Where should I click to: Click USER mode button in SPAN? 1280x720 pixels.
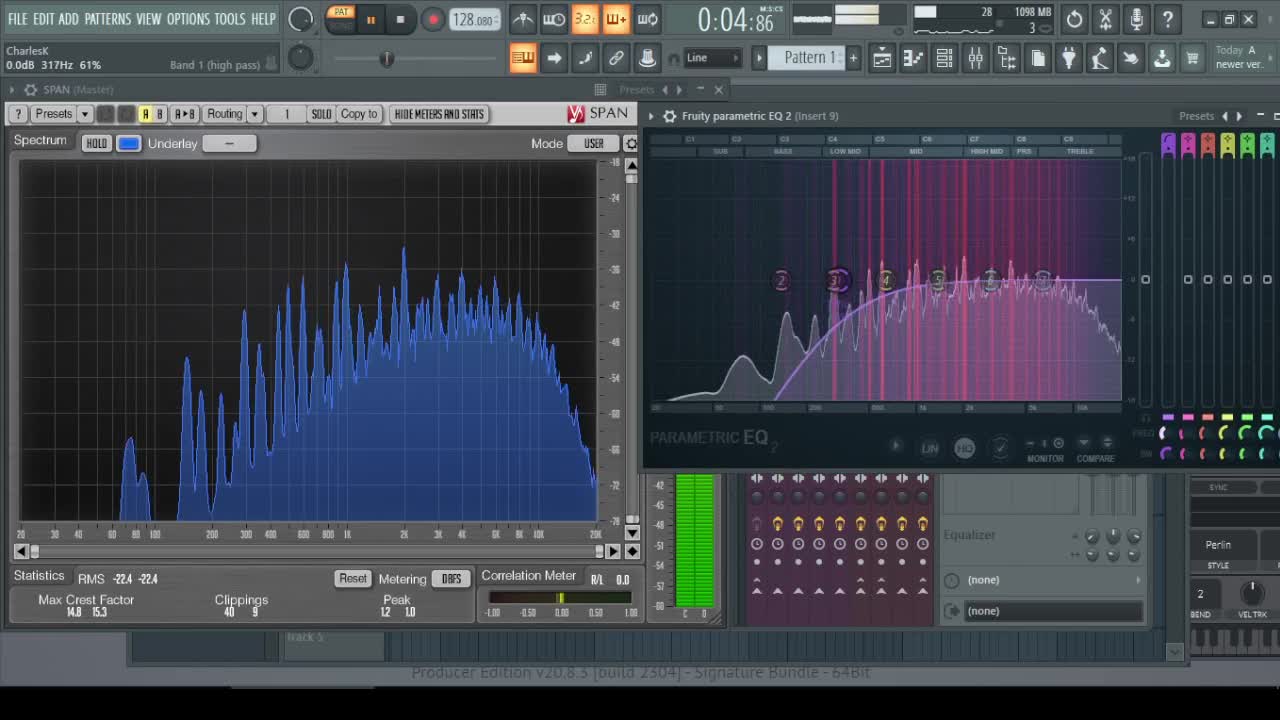coord(594,143)
